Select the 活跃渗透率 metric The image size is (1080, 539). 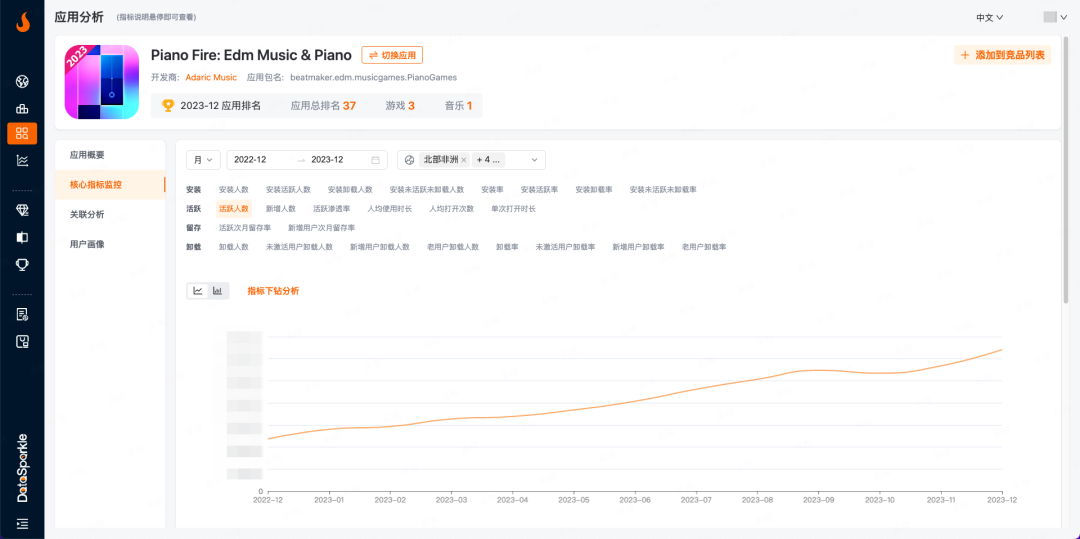pos(331,209)
